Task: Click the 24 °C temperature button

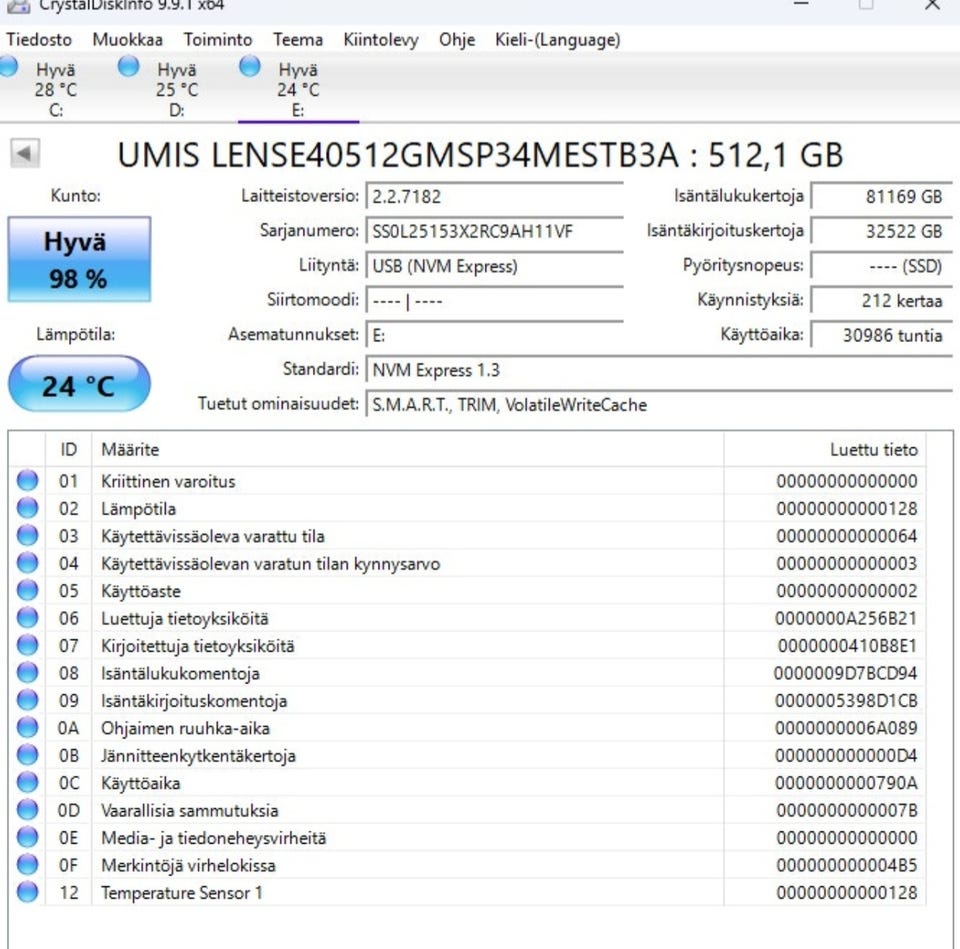Action: coord(79,384)
